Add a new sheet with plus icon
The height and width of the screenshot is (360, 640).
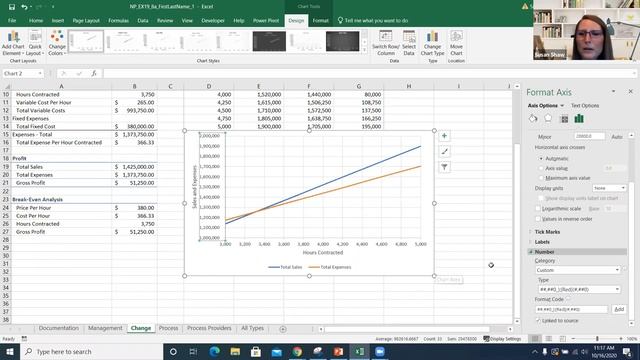283,329
